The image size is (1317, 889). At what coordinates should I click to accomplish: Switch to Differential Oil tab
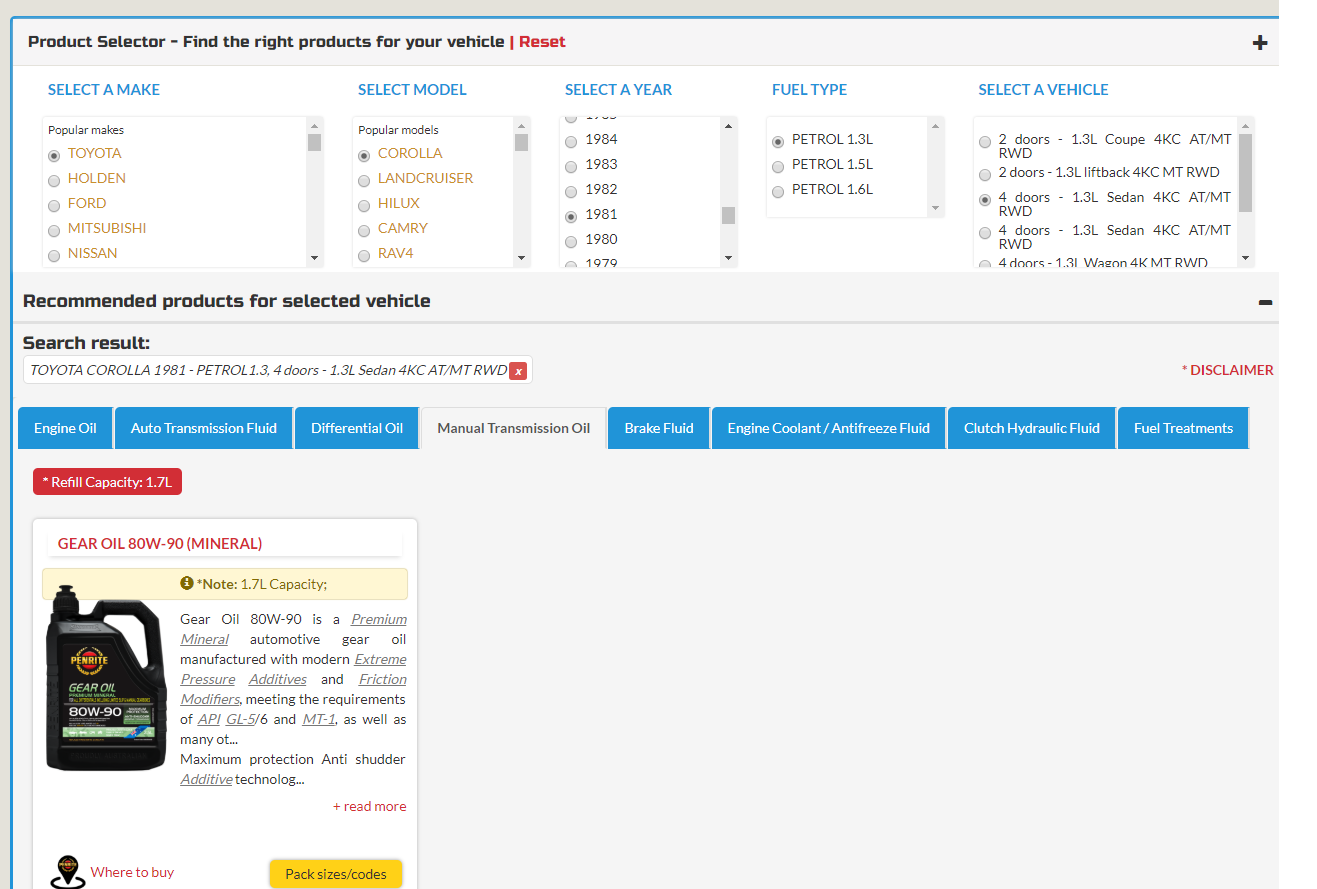(x=357, y=428)
